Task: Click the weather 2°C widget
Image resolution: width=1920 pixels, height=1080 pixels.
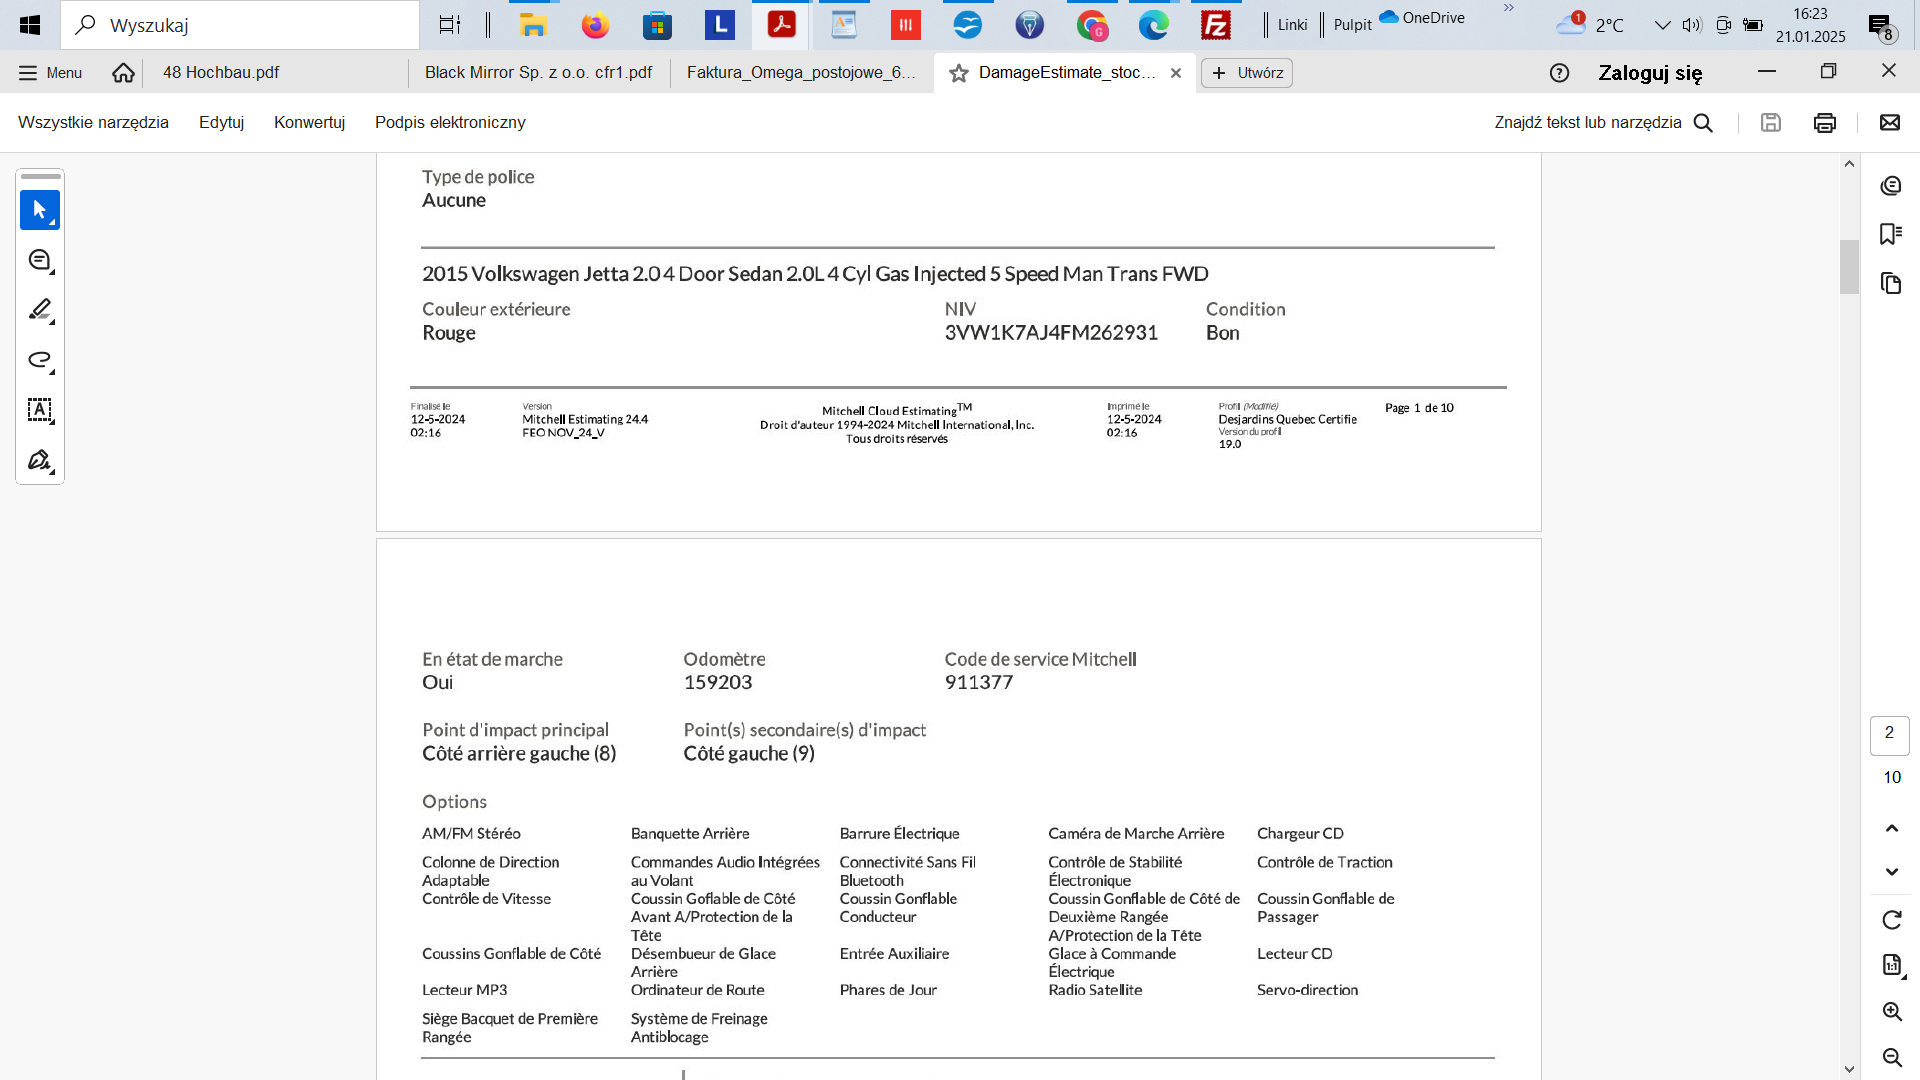Action: pyautogui.click(x=1591, y=25)
